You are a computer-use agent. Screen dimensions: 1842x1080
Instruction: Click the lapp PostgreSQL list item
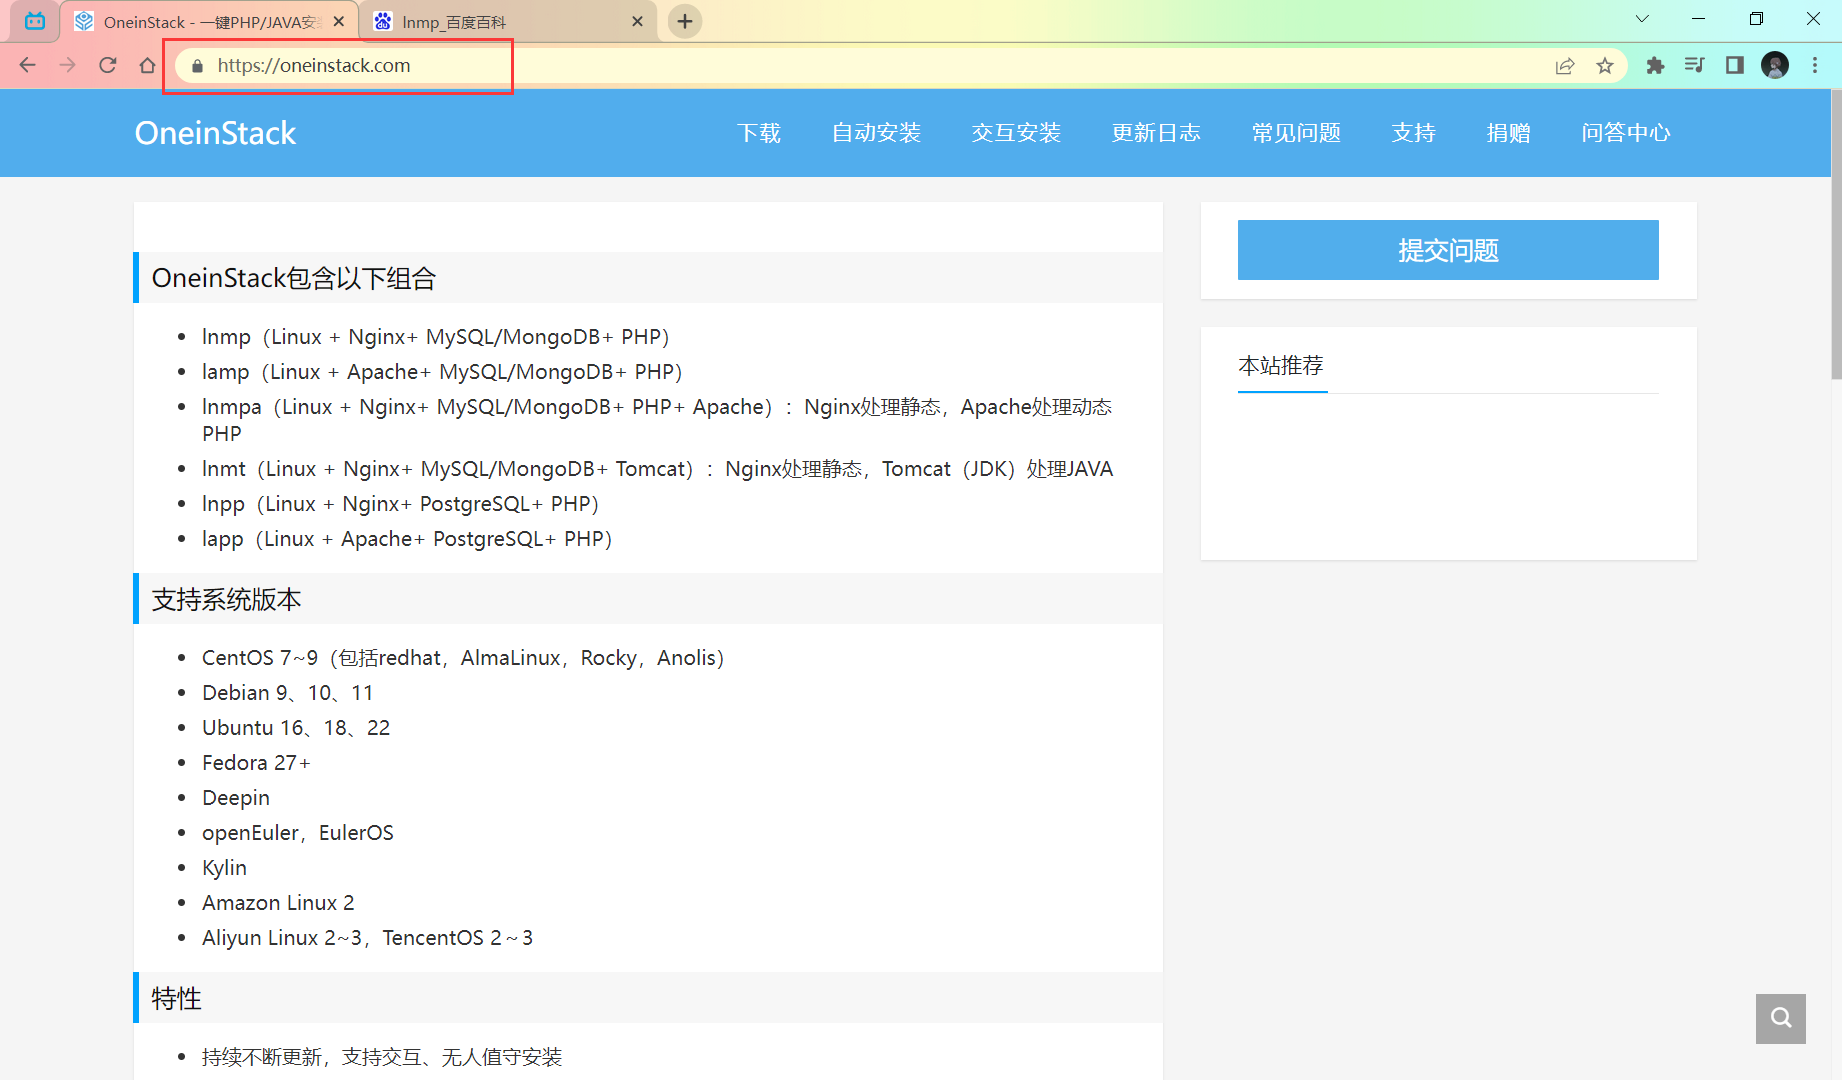[x=407, y=539]
